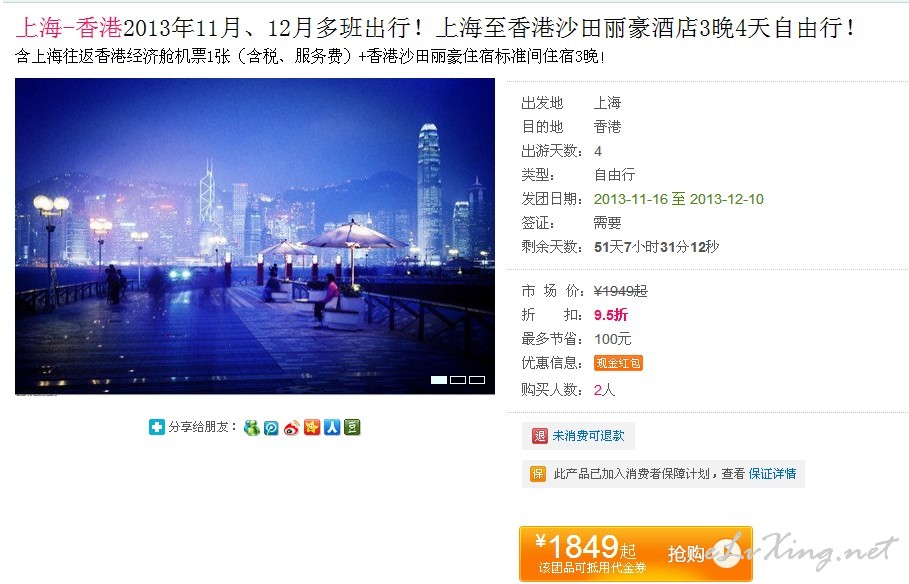Click the Hong Kong skyline photo
909x584 pixels.
click(255, 236)
